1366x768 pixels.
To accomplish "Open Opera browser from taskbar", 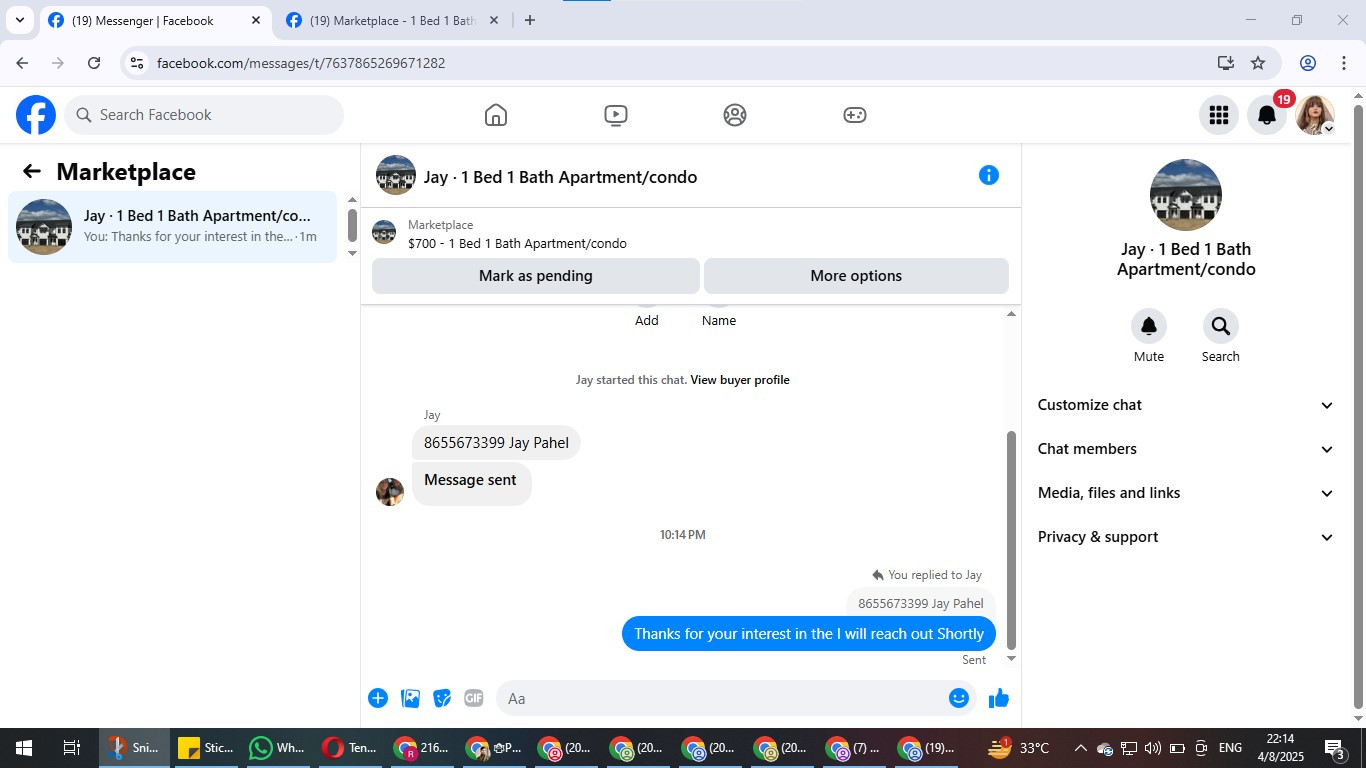I will (349, 748).
